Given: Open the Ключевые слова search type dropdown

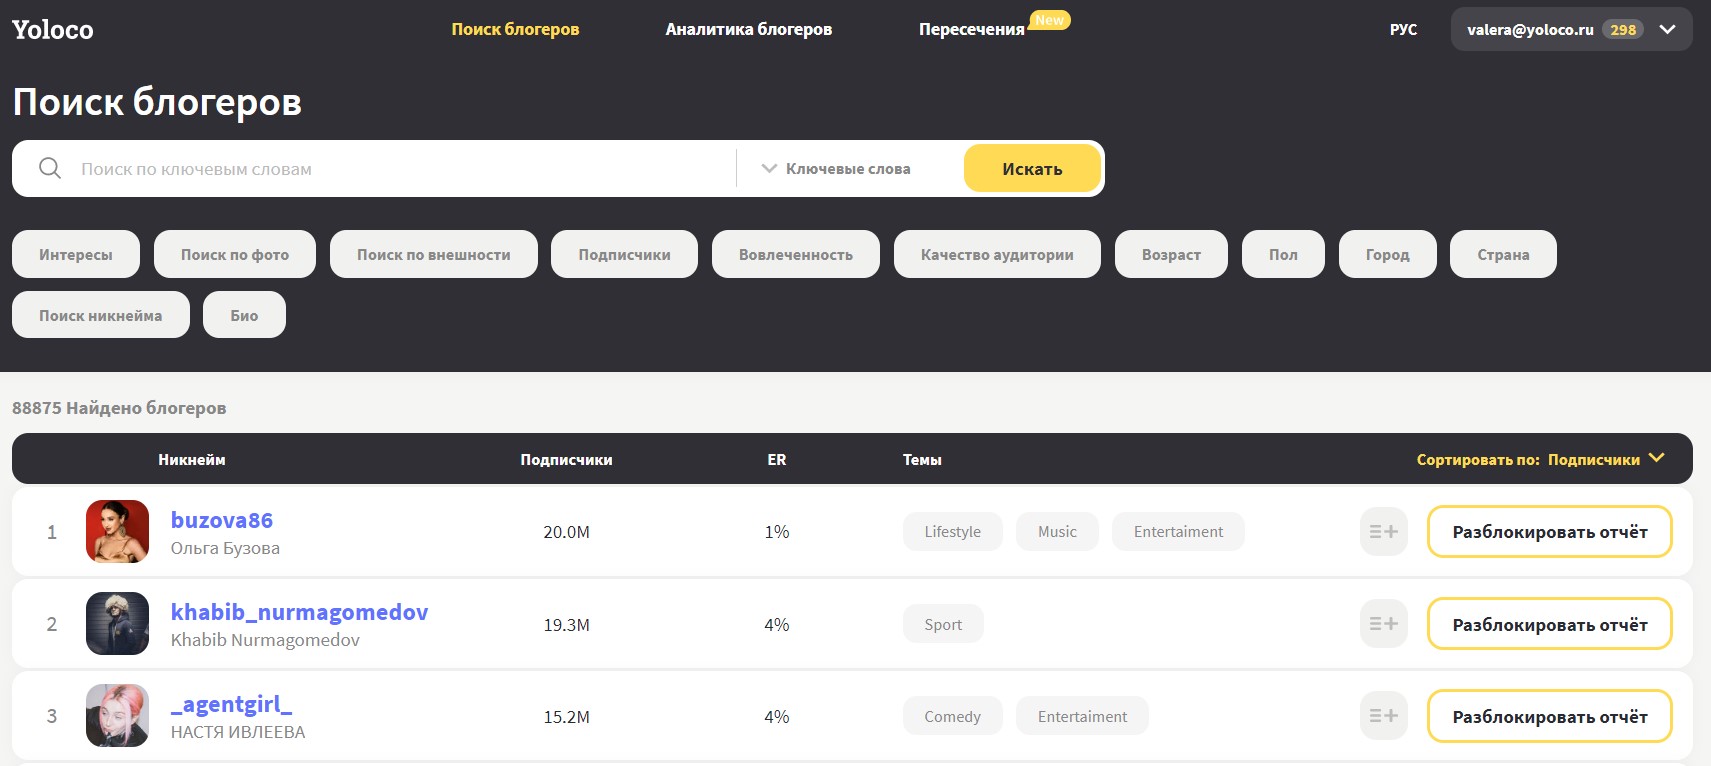Looking at the screenshot, I should coord(837,169).
